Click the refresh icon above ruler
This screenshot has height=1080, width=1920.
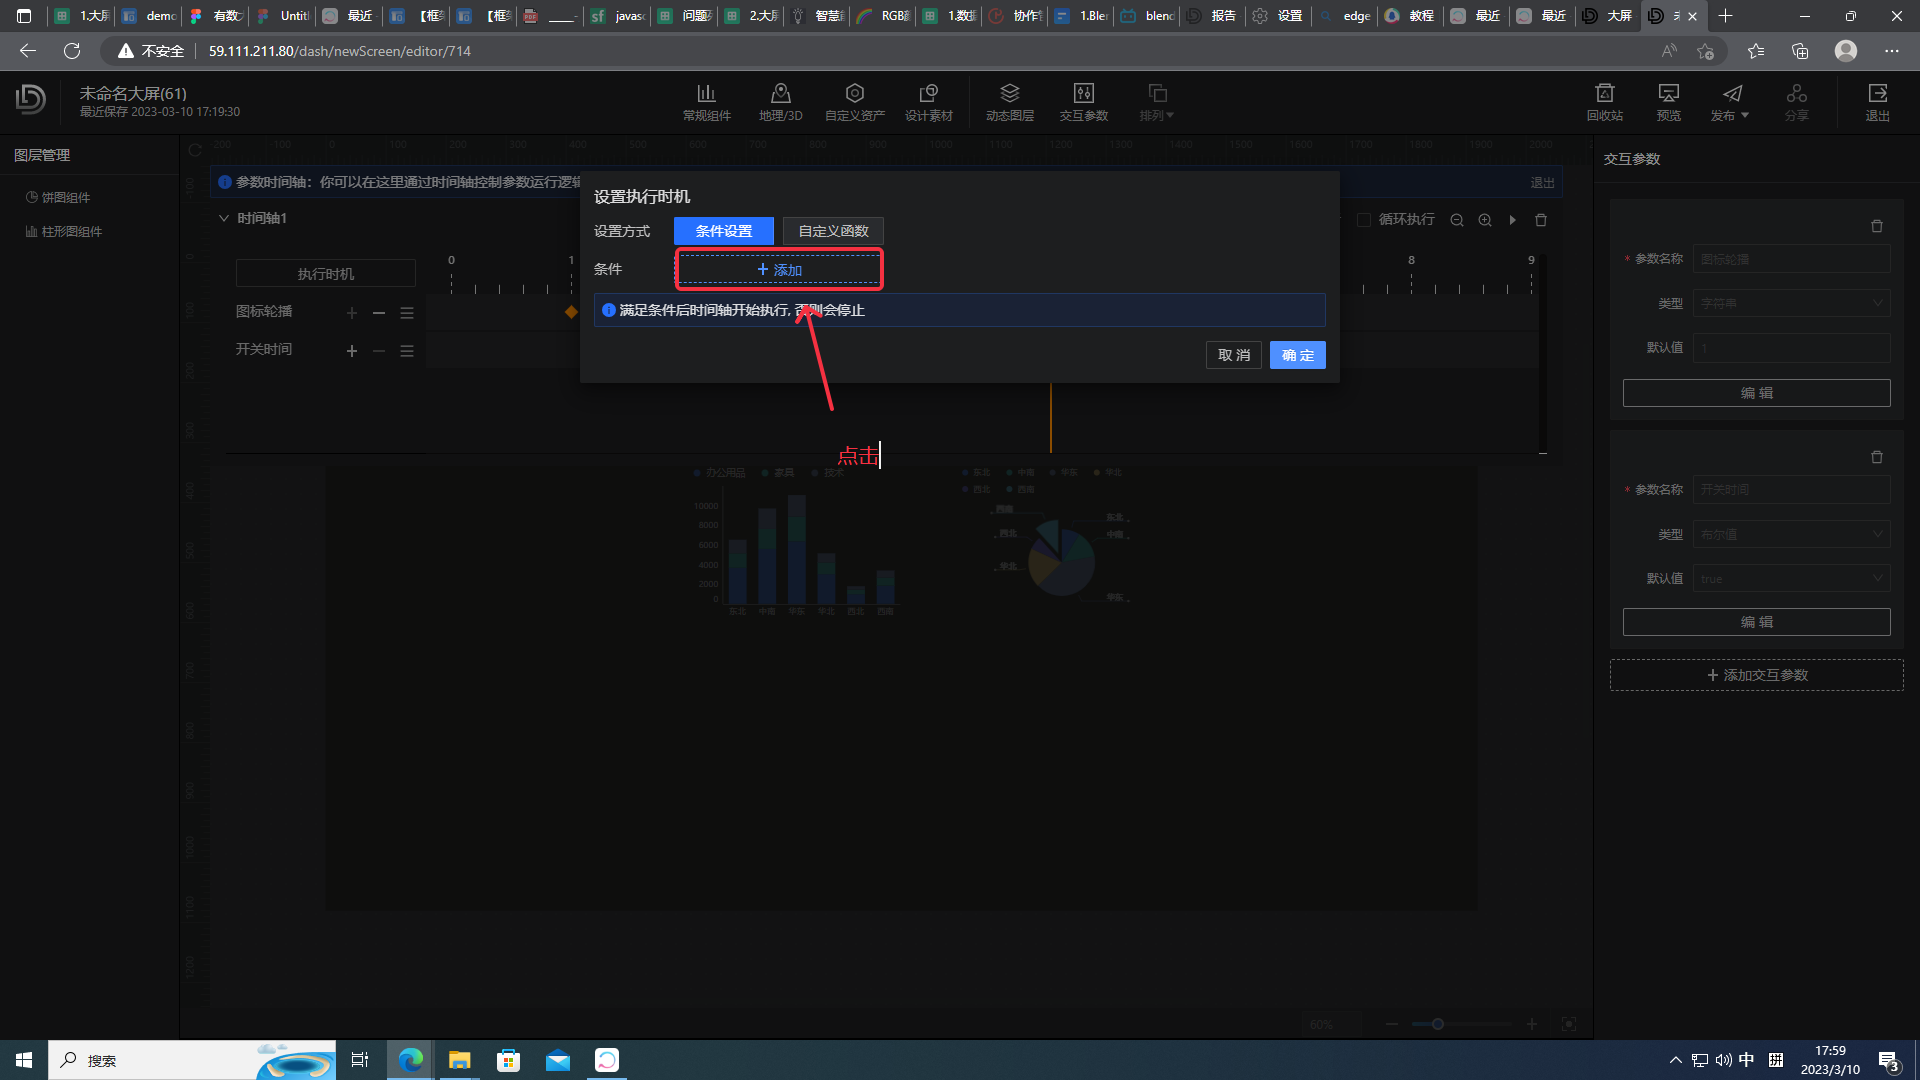click(195, 151)
